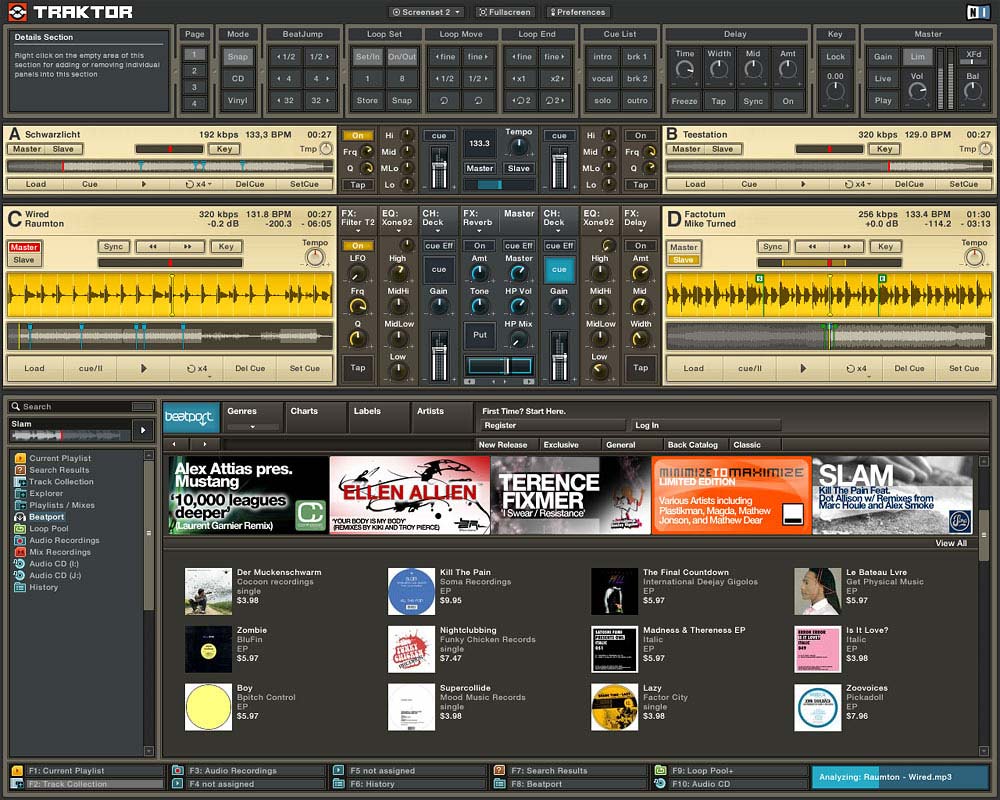Click the main crossfader
The image size is (1000, 800).
500,366
